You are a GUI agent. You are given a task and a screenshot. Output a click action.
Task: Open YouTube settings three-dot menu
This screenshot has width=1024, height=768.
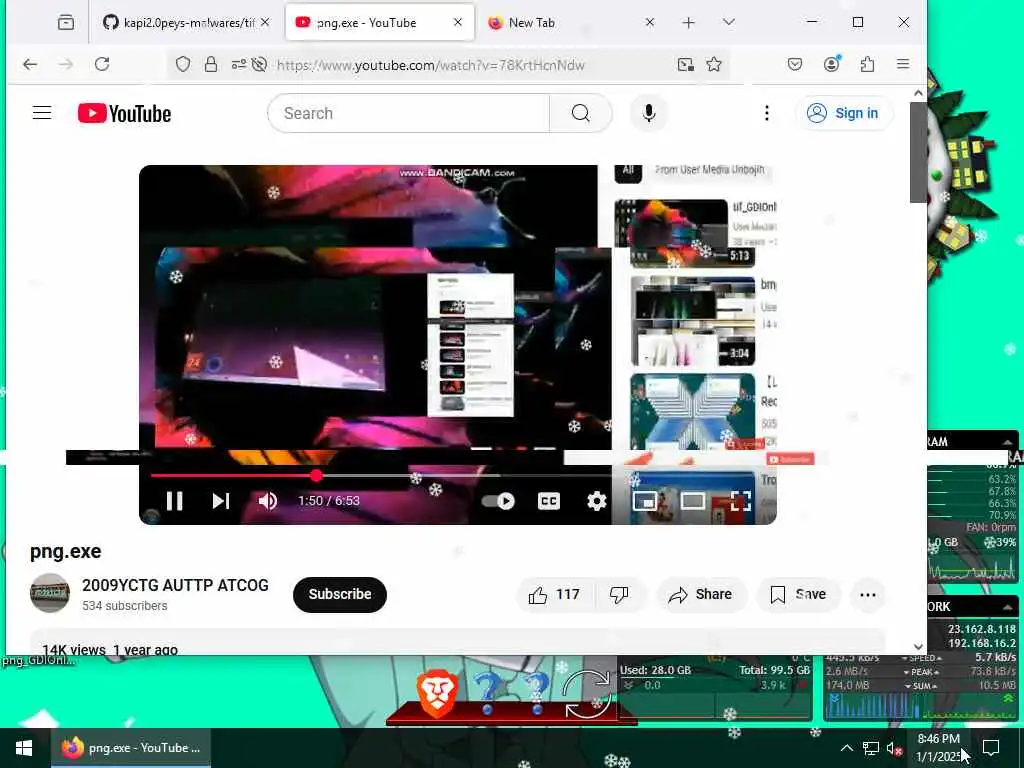point(767,113)
